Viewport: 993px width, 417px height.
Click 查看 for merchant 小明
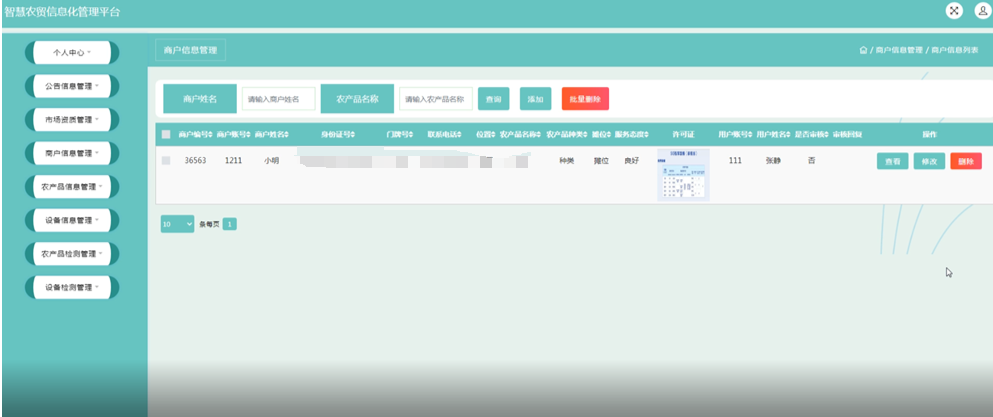[893, 161]
